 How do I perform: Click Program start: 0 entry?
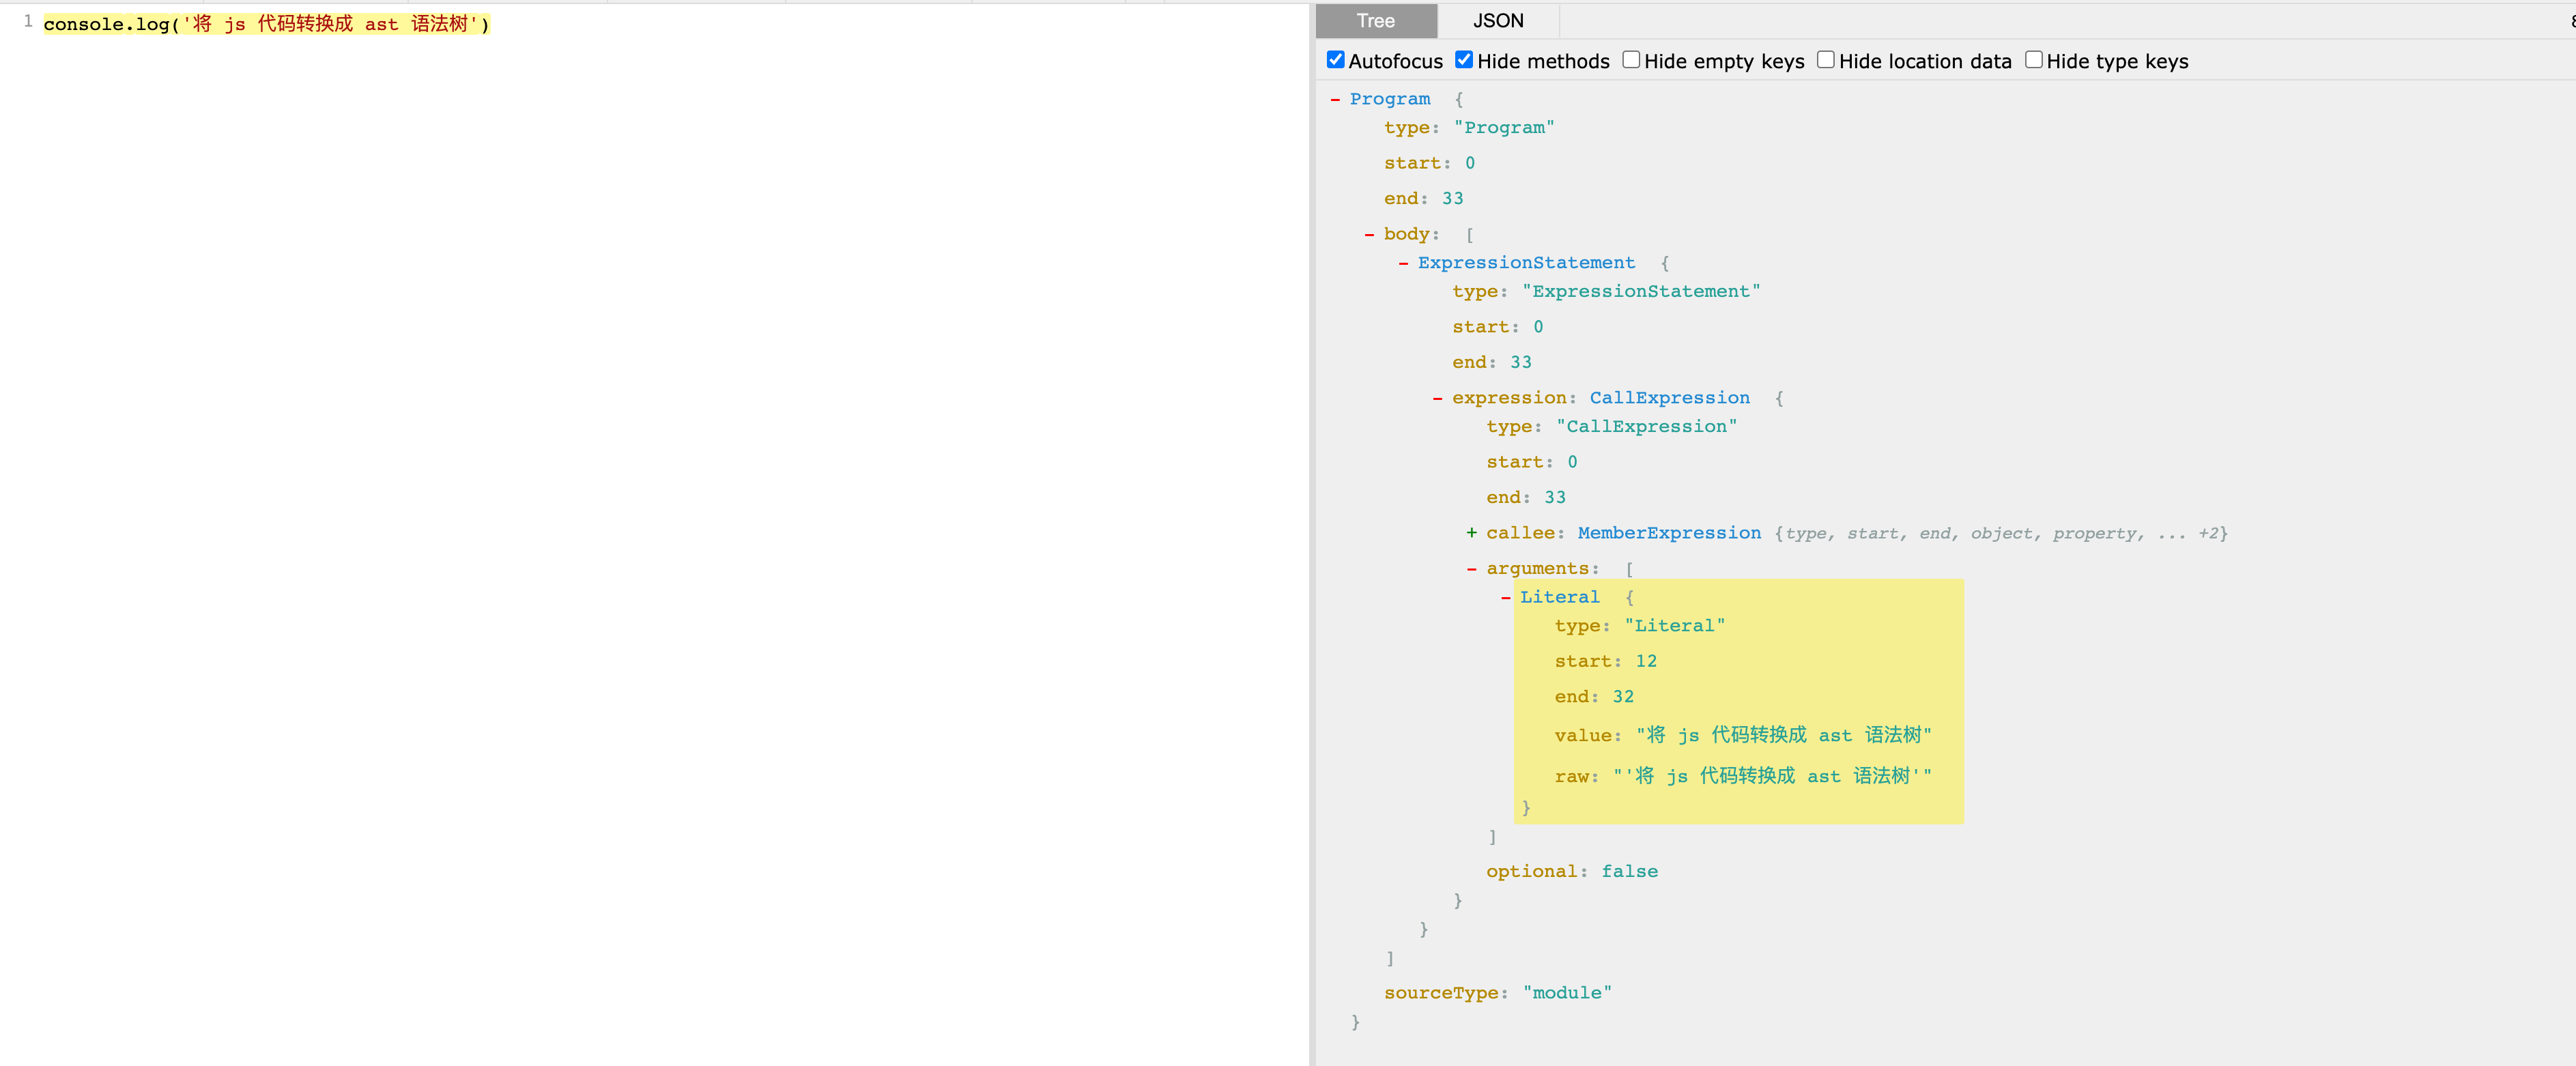1429,163
